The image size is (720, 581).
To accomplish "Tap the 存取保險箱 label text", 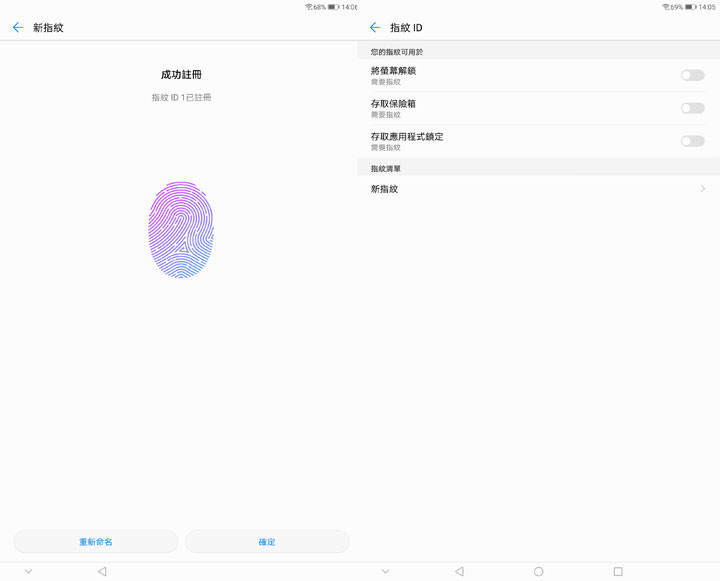I will click(x=393, y=104).
